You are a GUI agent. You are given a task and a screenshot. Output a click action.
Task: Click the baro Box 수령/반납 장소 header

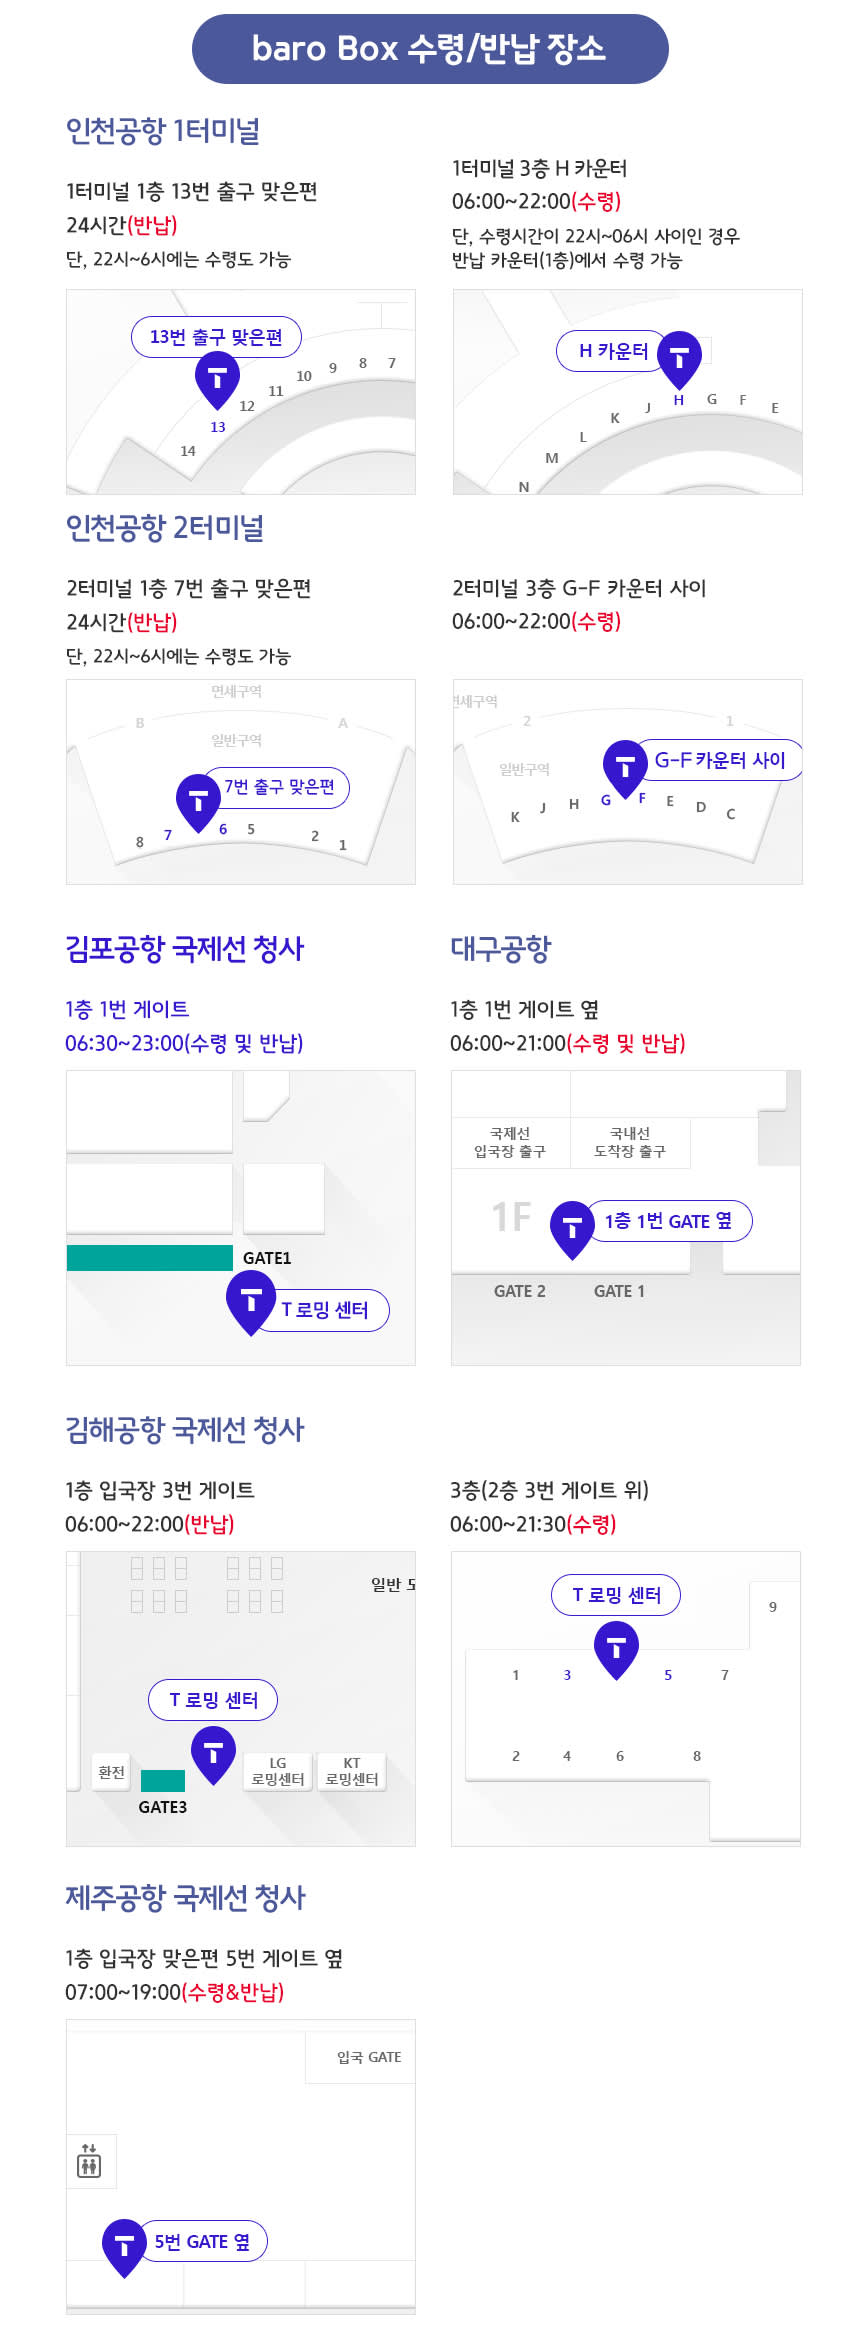pyautogui.click(x=430, y=49)
